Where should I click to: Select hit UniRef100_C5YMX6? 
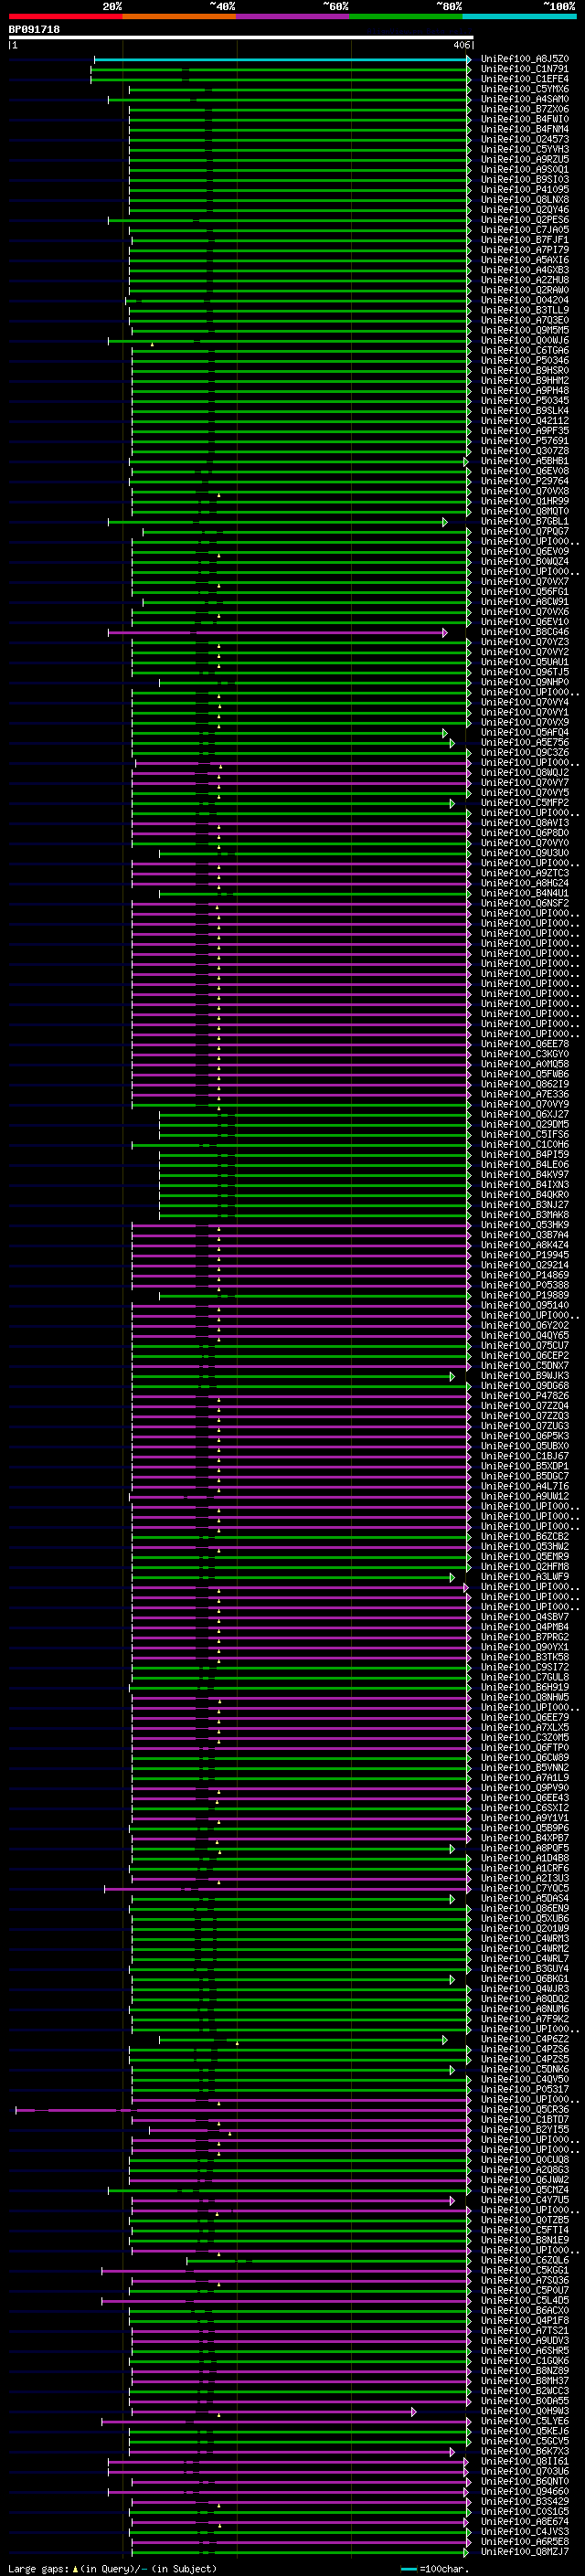[x=525, y=89]
